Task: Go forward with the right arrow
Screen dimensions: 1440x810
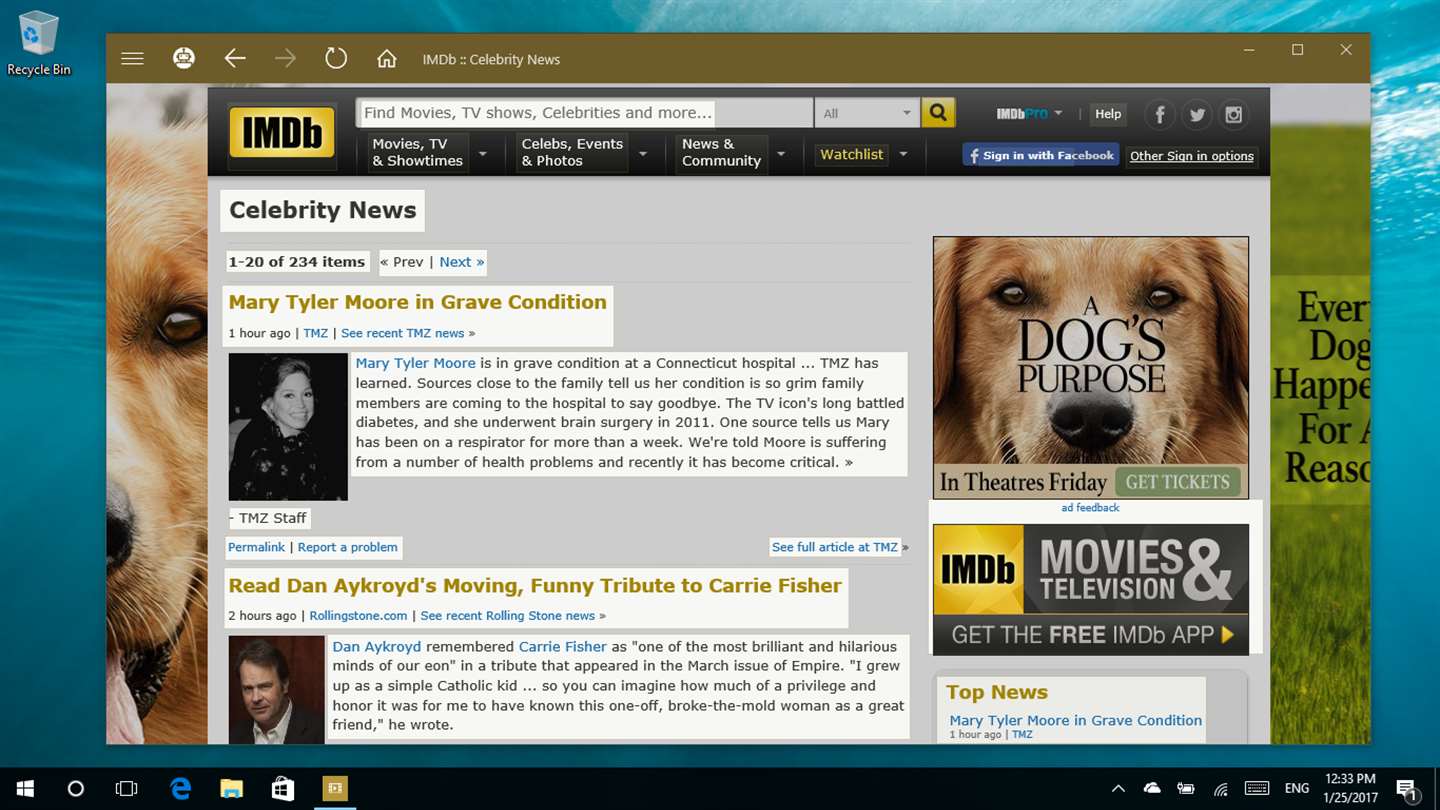Action: click(285, 59)
